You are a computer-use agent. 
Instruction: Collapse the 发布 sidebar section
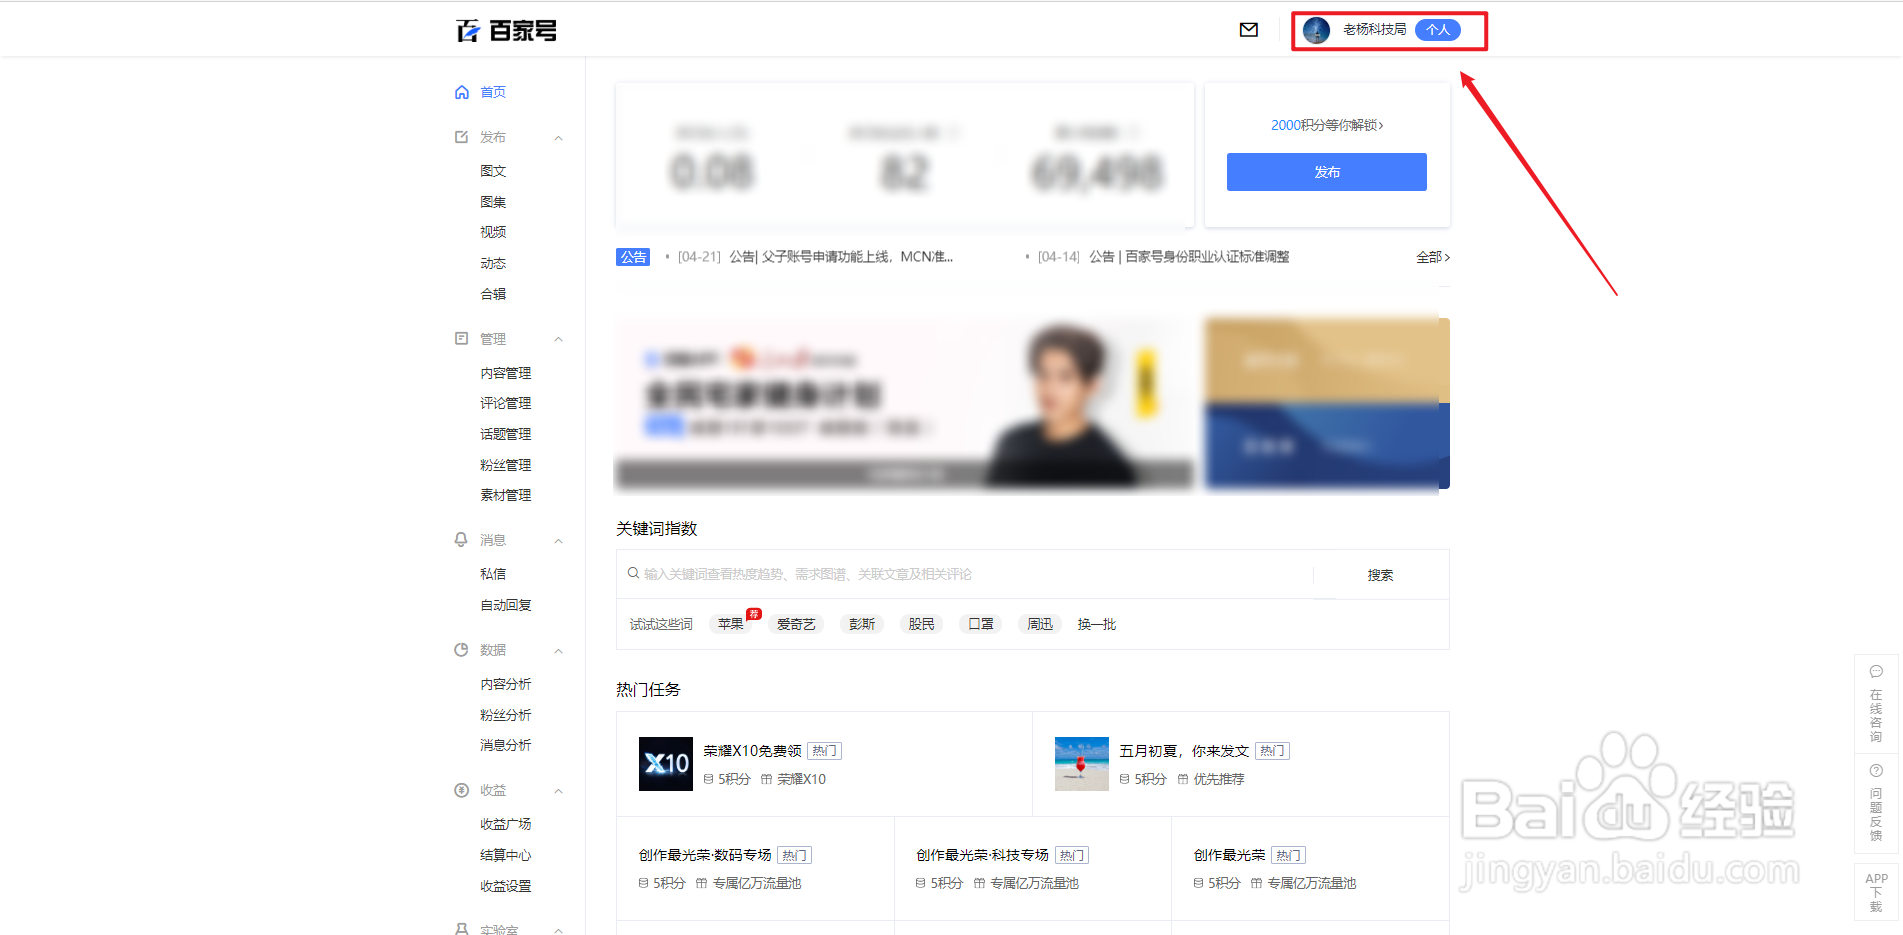click(x=558, y=138)
